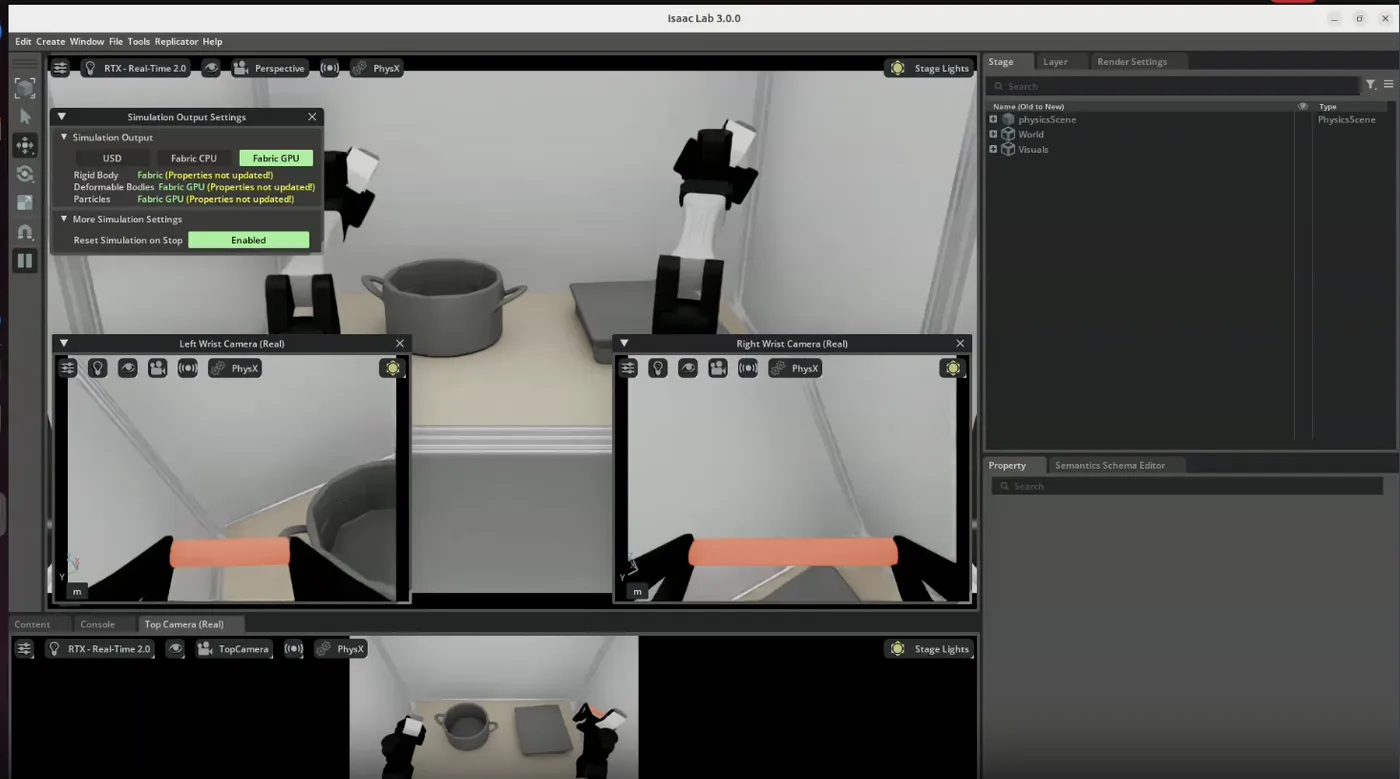Open the Semantics Schema Editor tab
The image size is (1400, 779).
1110,465
